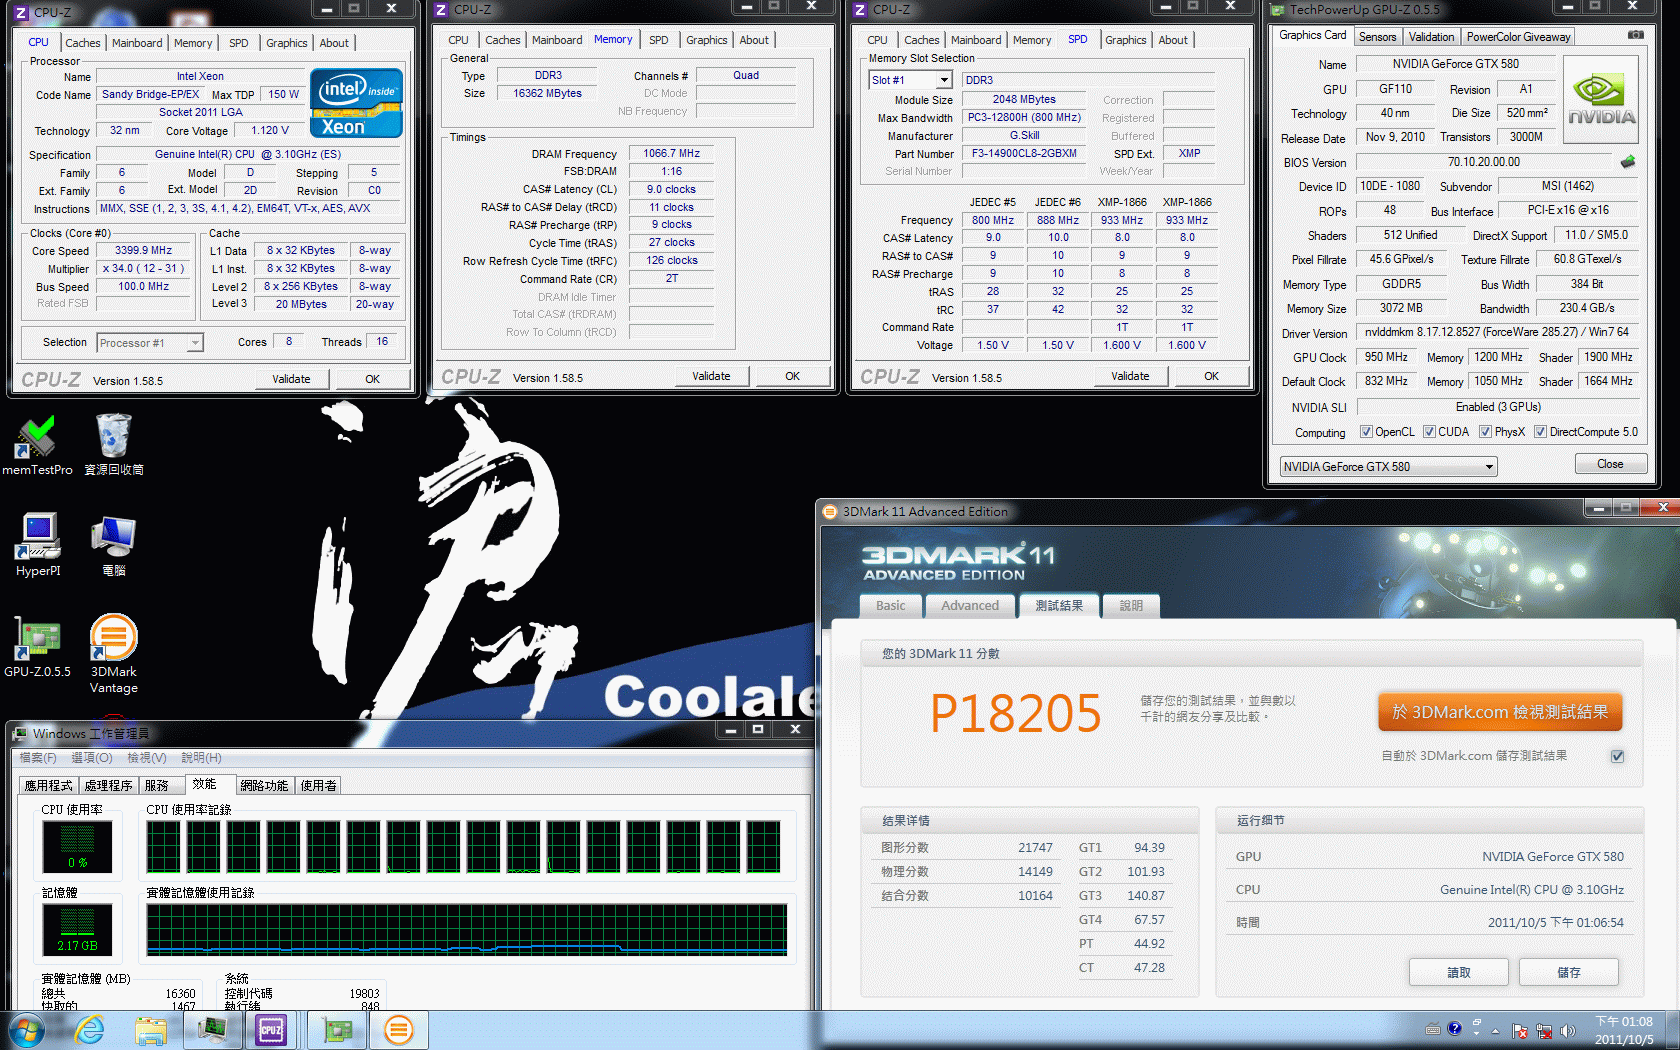Switch to Caches tab in first CPU-Z
The image size is (1680, 1050).
[x=83, y=43]
